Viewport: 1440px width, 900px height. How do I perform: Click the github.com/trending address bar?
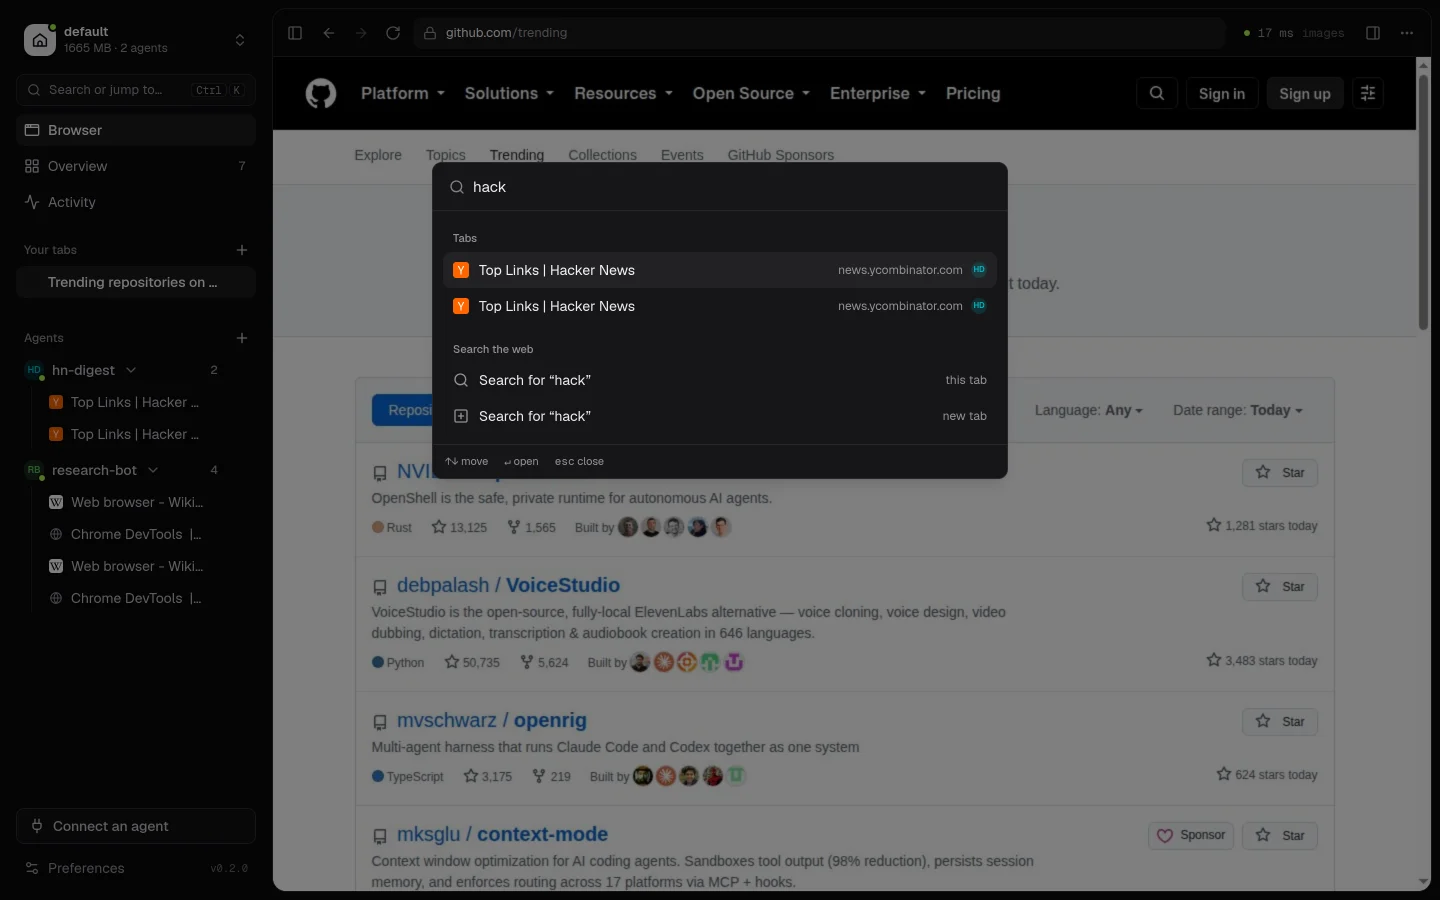pos(820,33)
